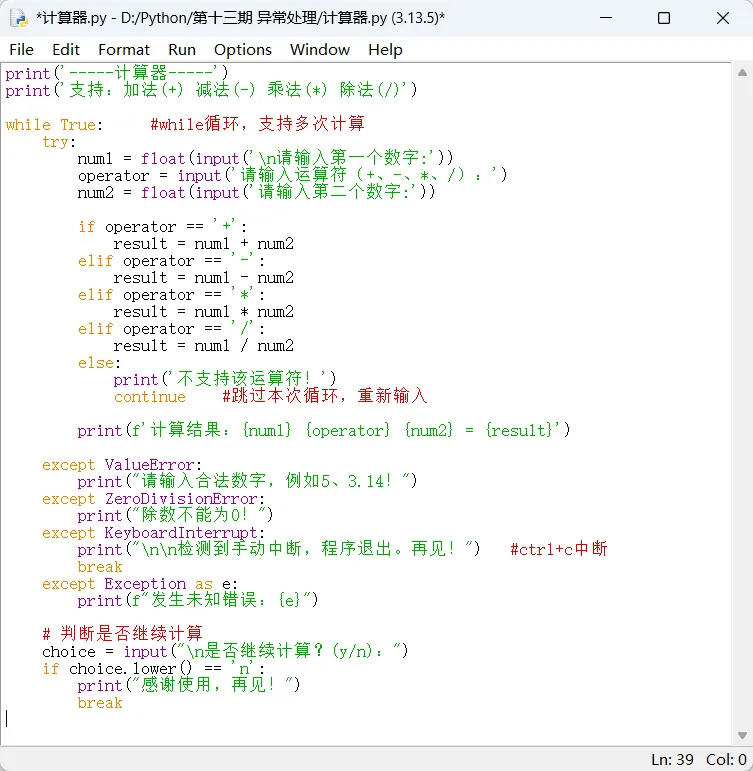Image resolution: width=753 pixels, height=771 pixels.
Task: Click the Python file icon in title bar
Action: click(19, 18)
